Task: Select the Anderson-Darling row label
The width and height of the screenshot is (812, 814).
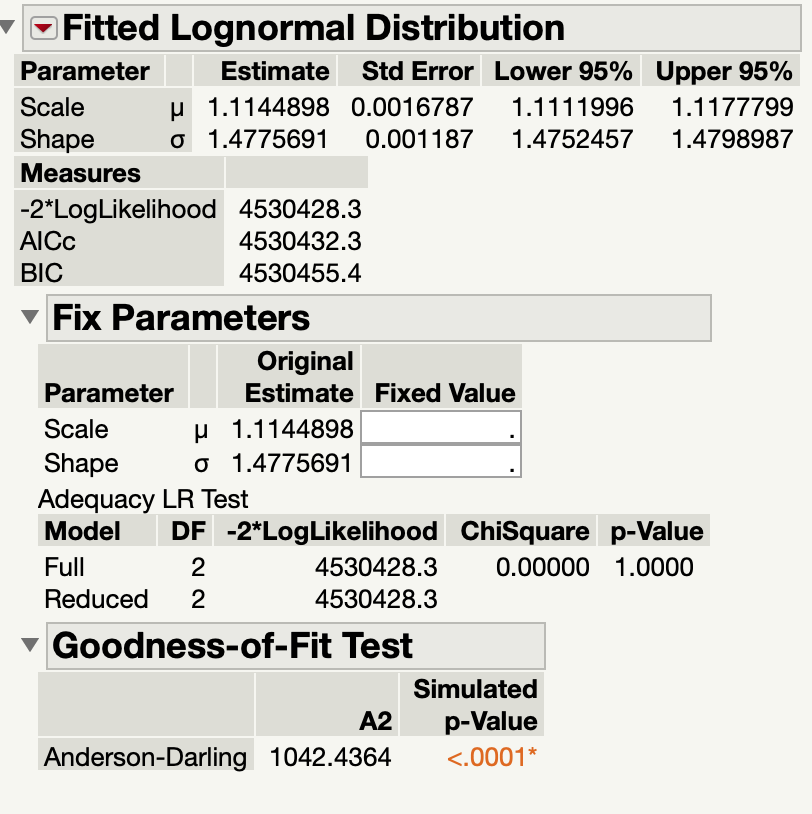Action: pos(146,756)
